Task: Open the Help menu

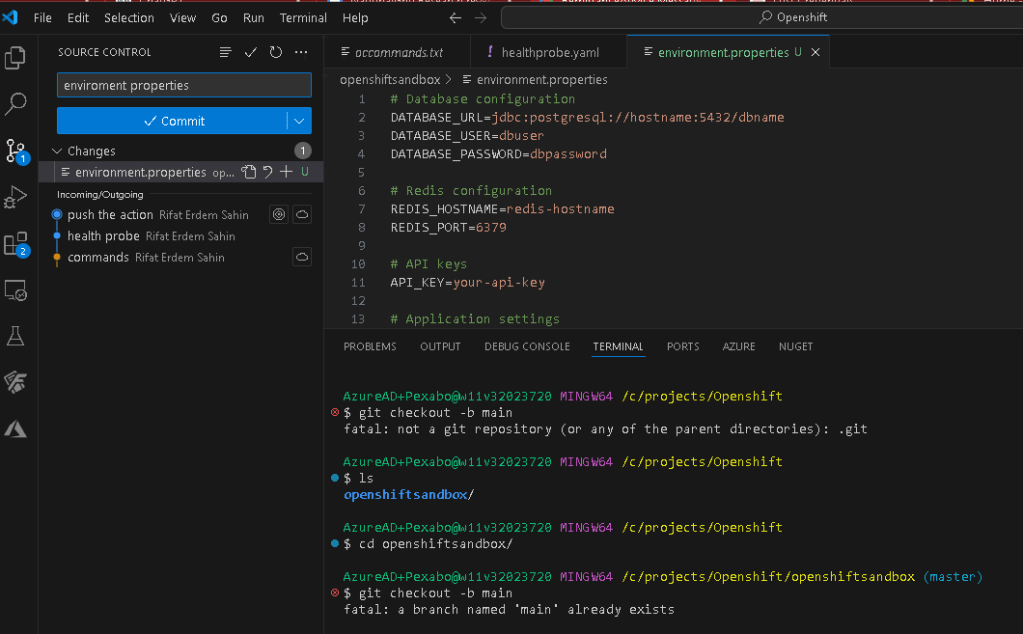Action: 355,18
